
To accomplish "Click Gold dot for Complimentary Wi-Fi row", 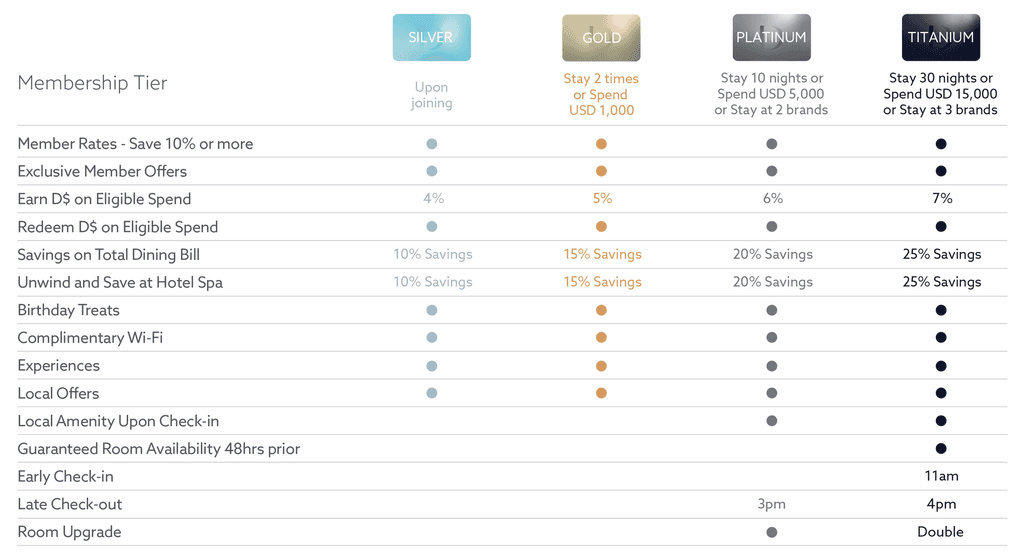I will point(601,338).
